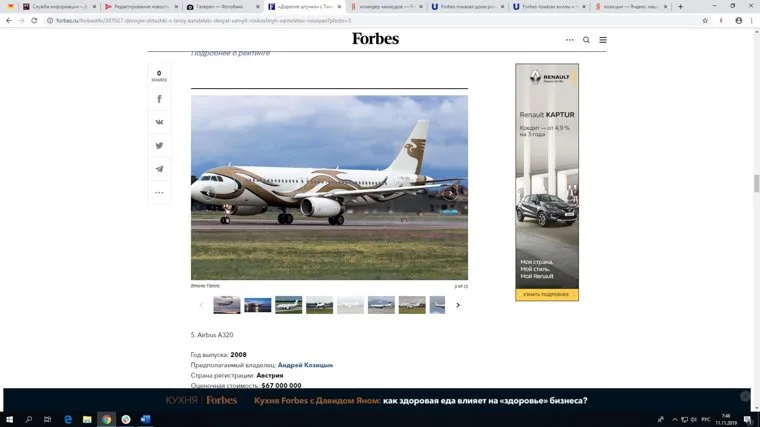Open Forbes site search magnifier
This screenshot has width=760, height=427.
coord(586,40)
